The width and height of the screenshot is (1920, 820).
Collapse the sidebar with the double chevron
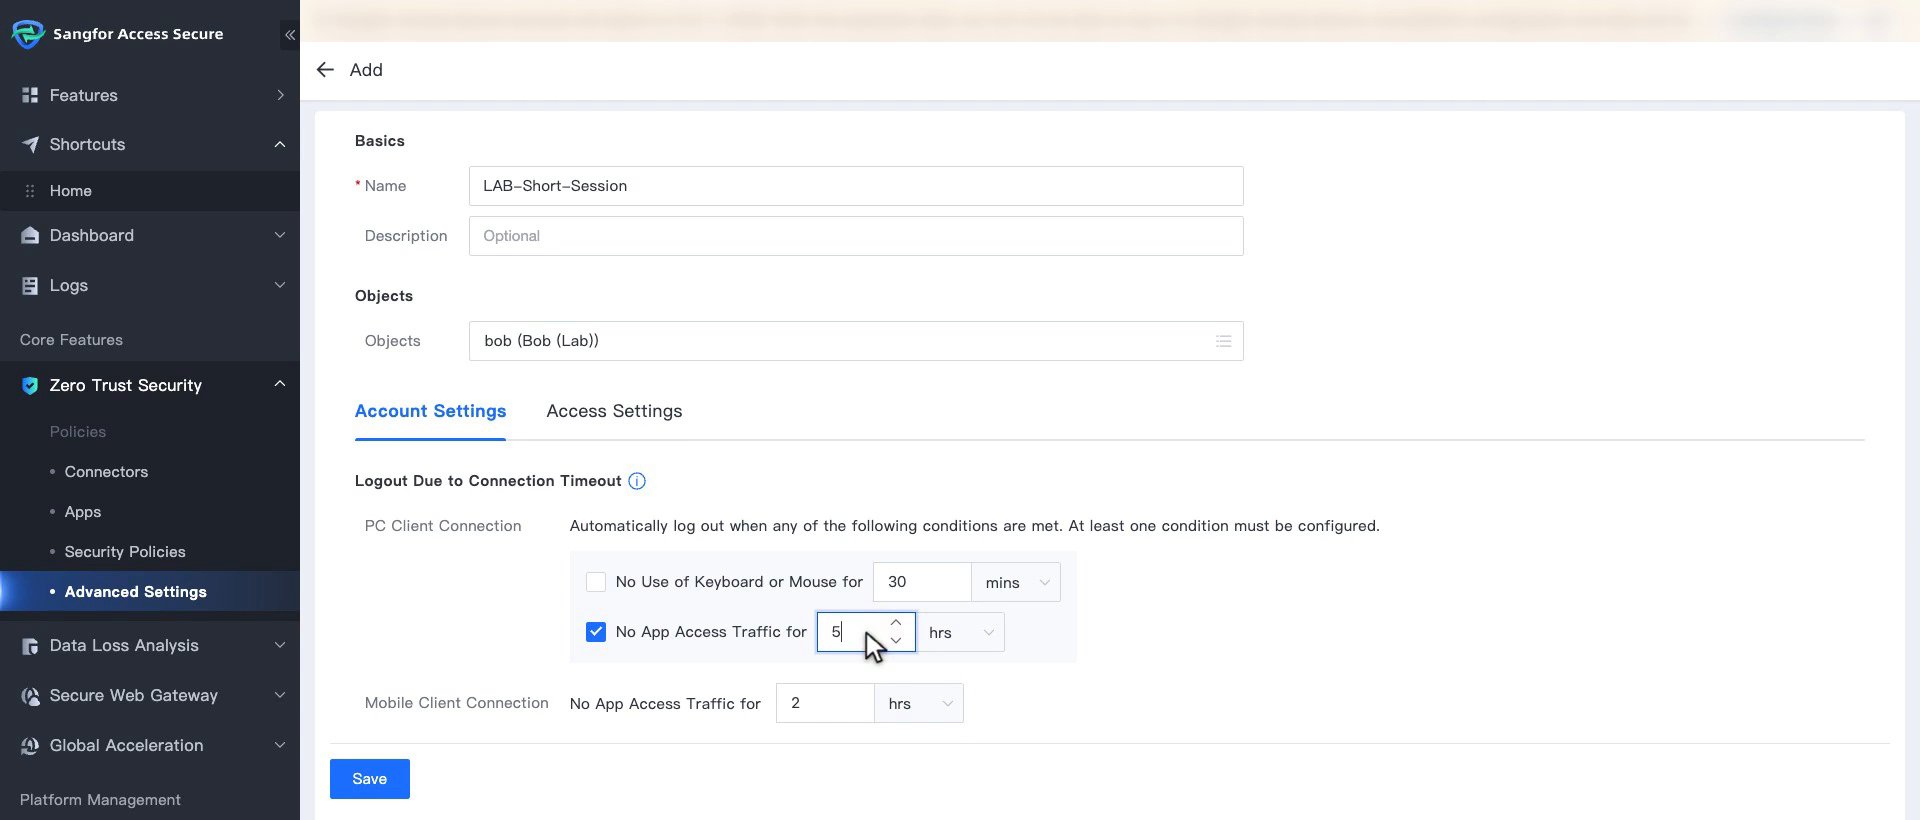[290, 35]
